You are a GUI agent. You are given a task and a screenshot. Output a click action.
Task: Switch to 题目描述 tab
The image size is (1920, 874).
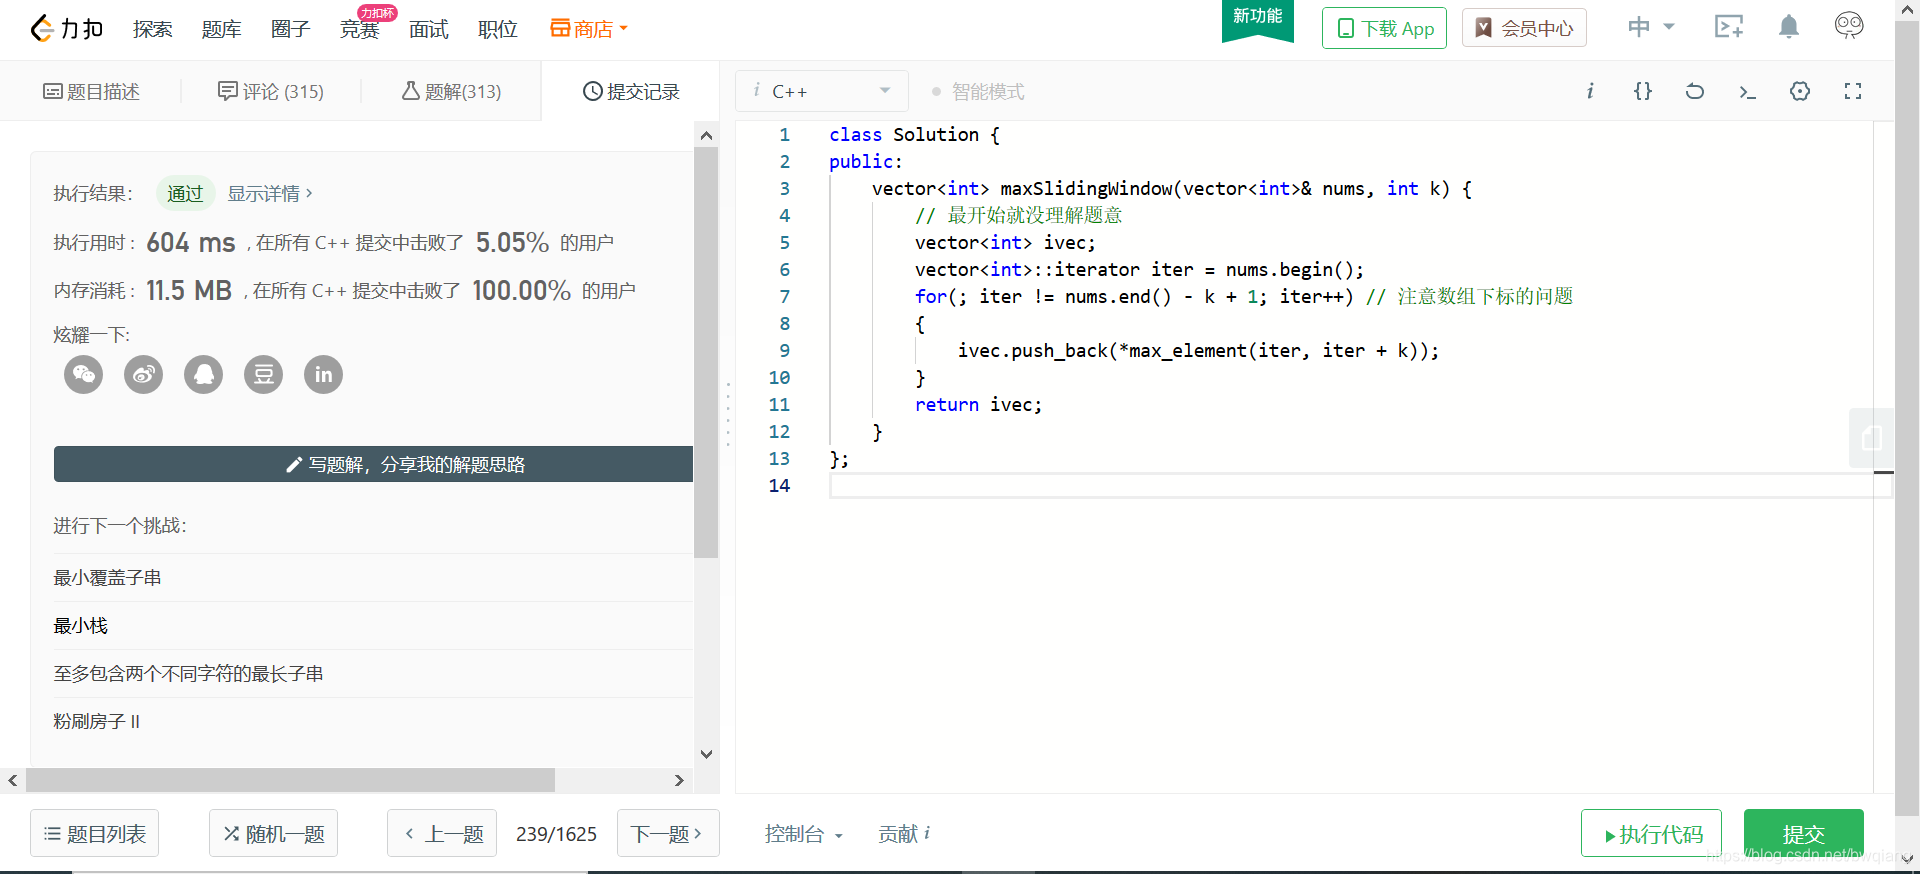[x=91, y=92]
